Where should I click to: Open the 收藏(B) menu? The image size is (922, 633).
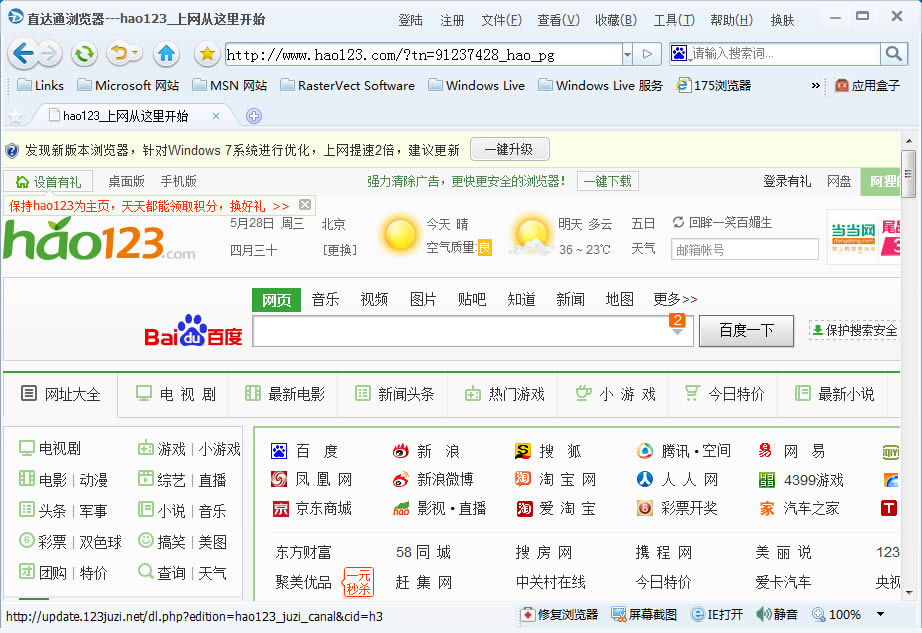616,21
